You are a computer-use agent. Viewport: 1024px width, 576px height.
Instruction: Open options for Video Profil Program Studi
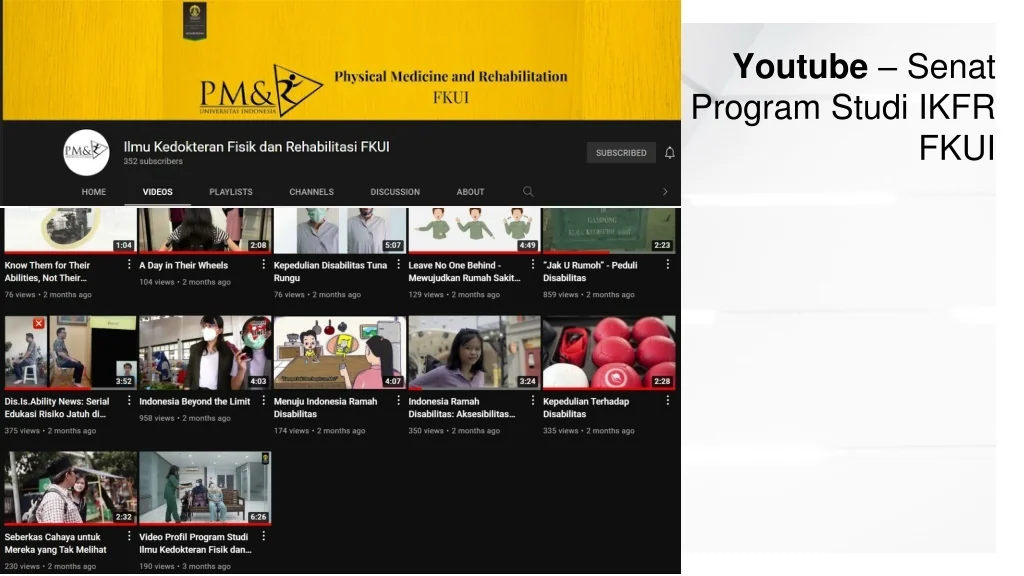[263, 536]
